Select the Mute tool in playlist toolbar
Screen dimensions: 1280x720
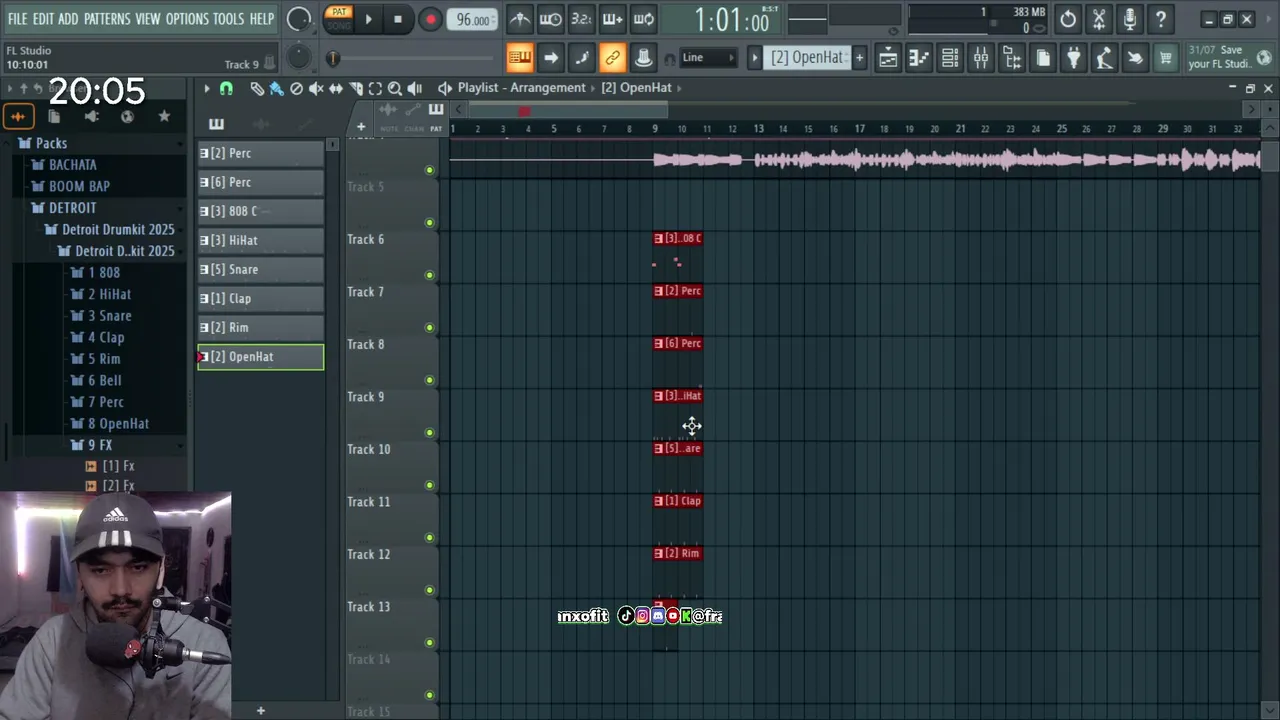click(316, 88)
